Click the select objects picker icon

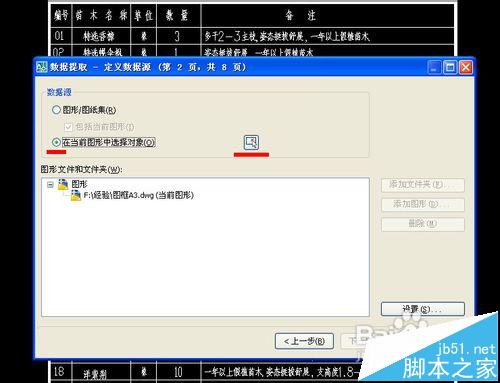pos(251,143)
